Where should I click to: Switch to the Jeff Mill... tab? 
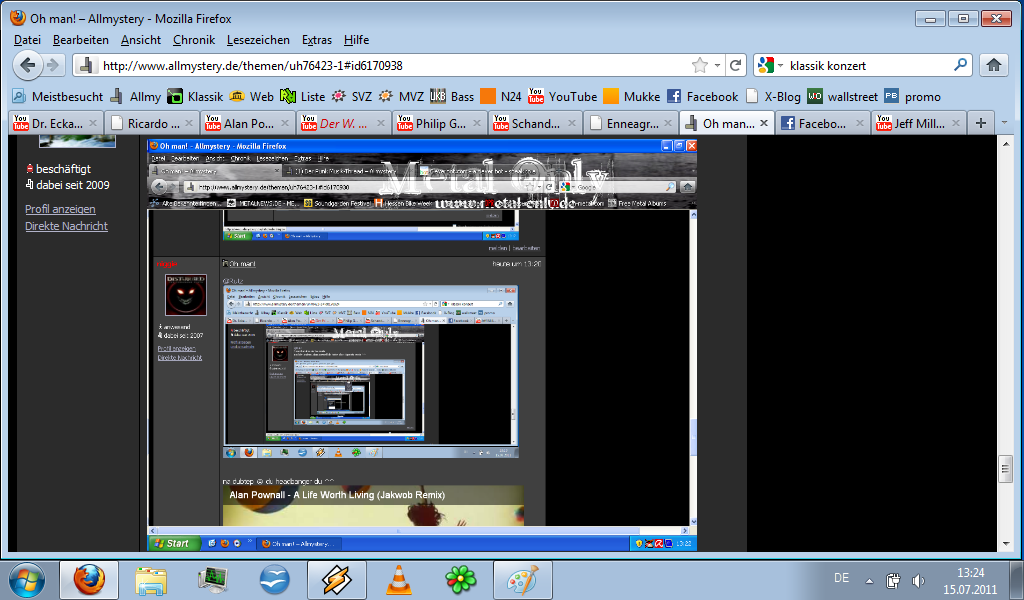coord(920,123)
